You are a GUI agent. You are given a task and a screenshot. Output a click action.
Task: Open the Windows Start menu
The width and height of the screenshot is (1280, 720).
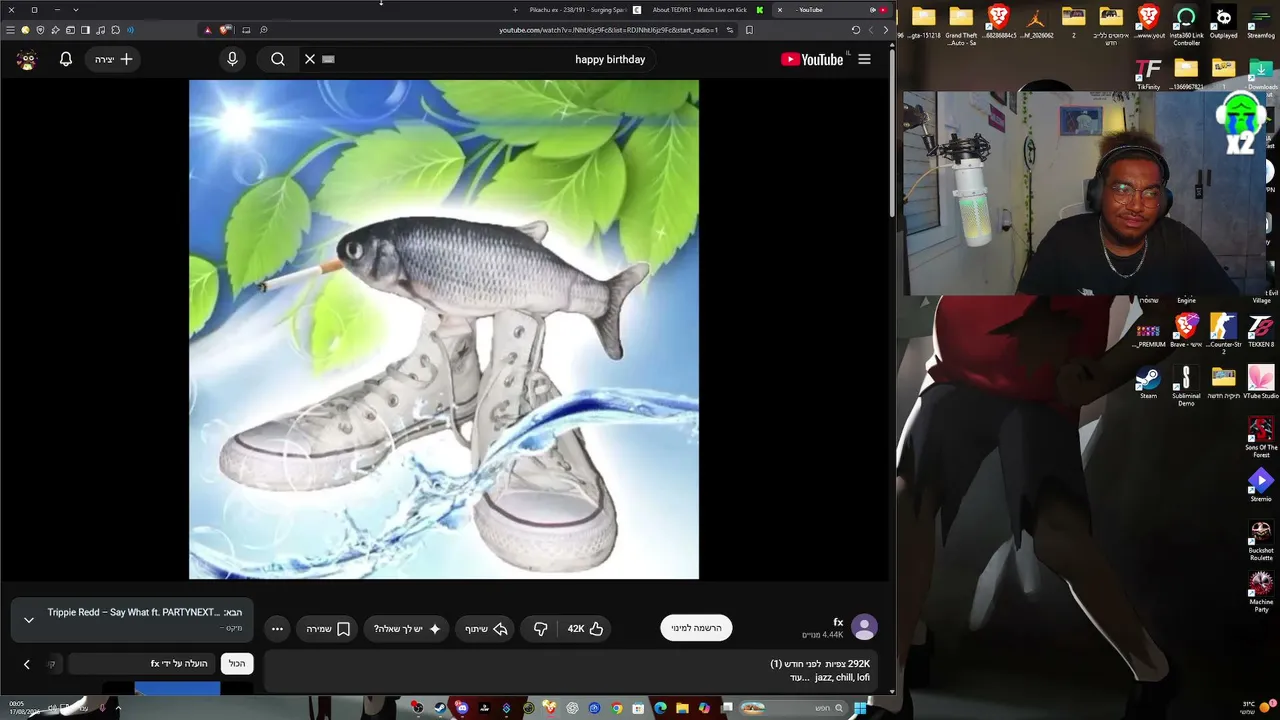click(x=860, y=708)
